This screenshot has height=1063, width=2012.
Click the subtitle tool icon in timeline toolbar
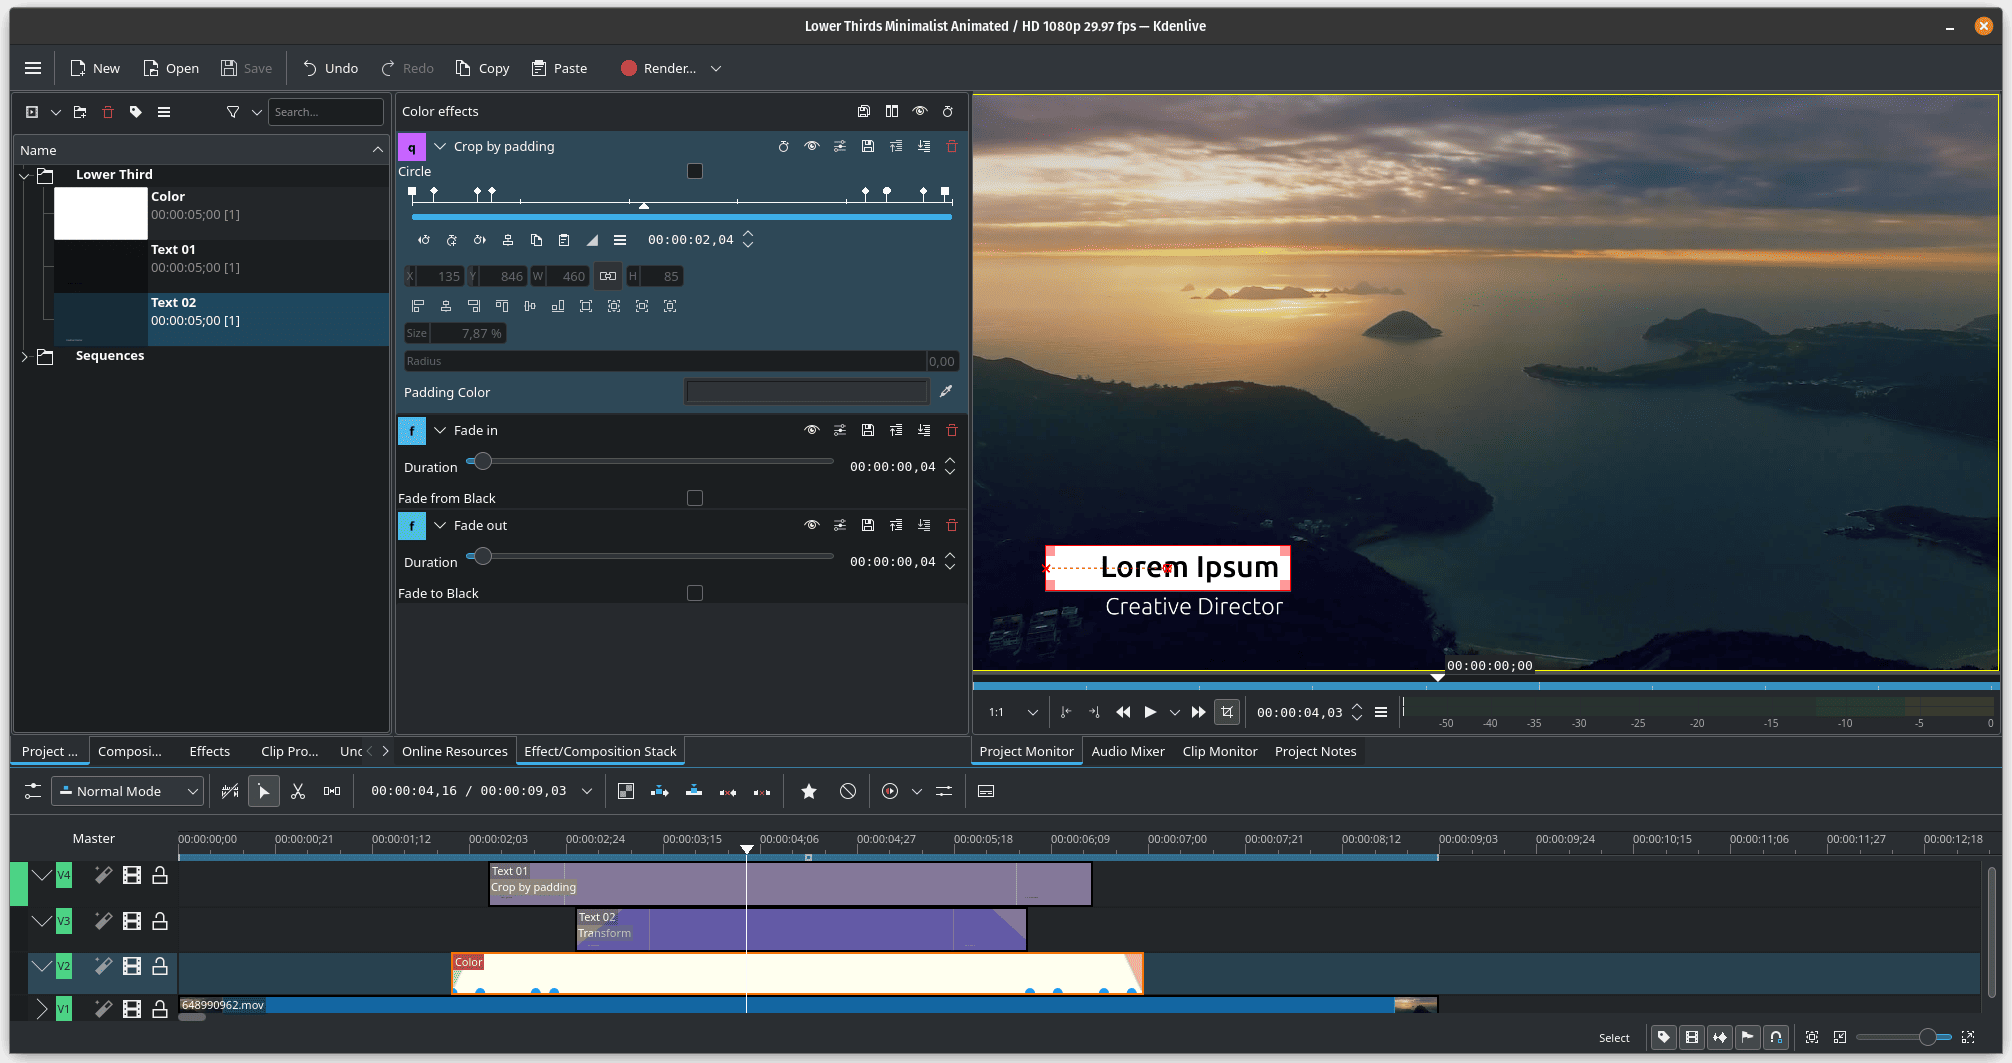[986, 791]
